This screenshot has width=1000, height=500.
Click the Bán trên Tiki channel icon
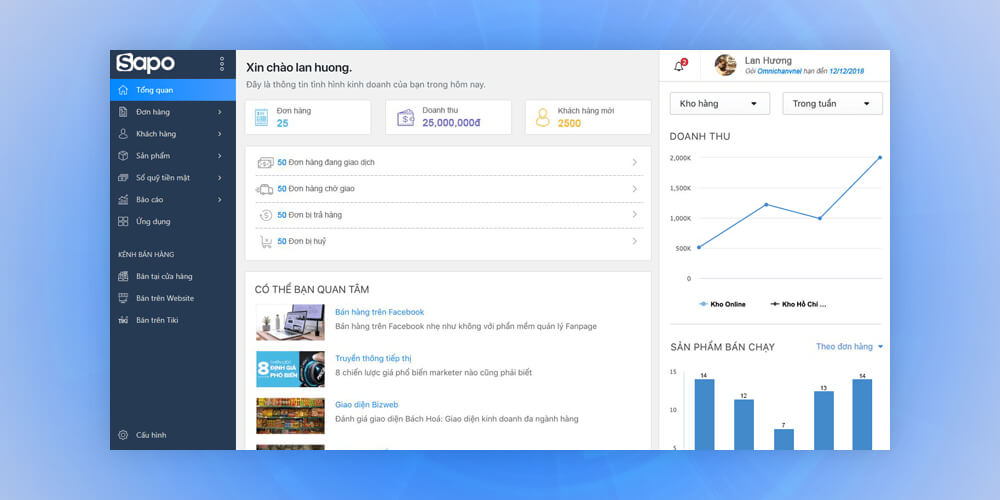(123, 320)
